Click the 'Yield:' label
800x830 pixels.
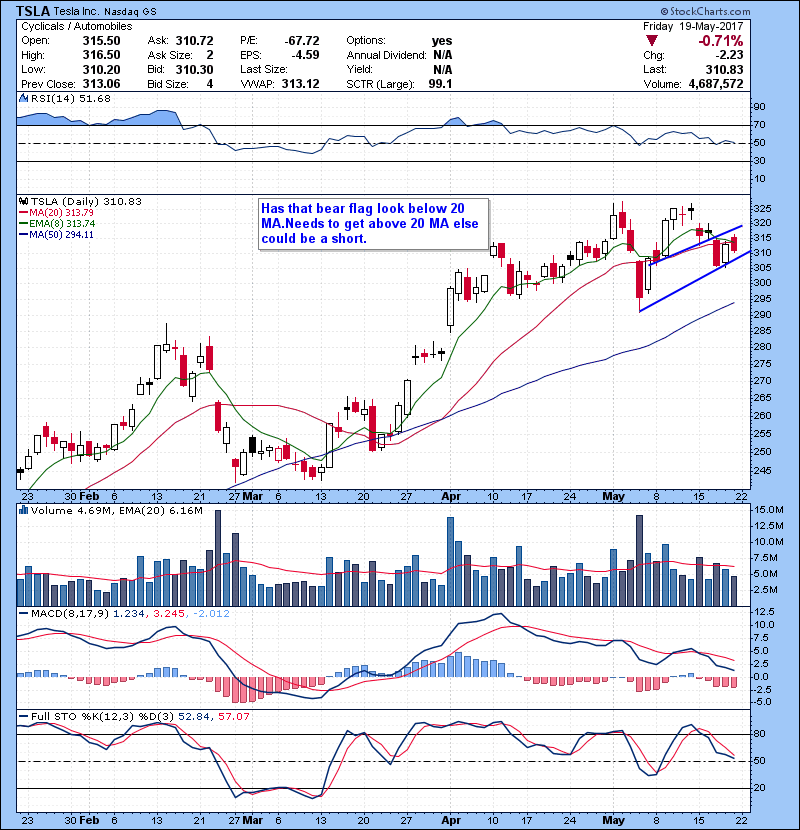[359, 69]
